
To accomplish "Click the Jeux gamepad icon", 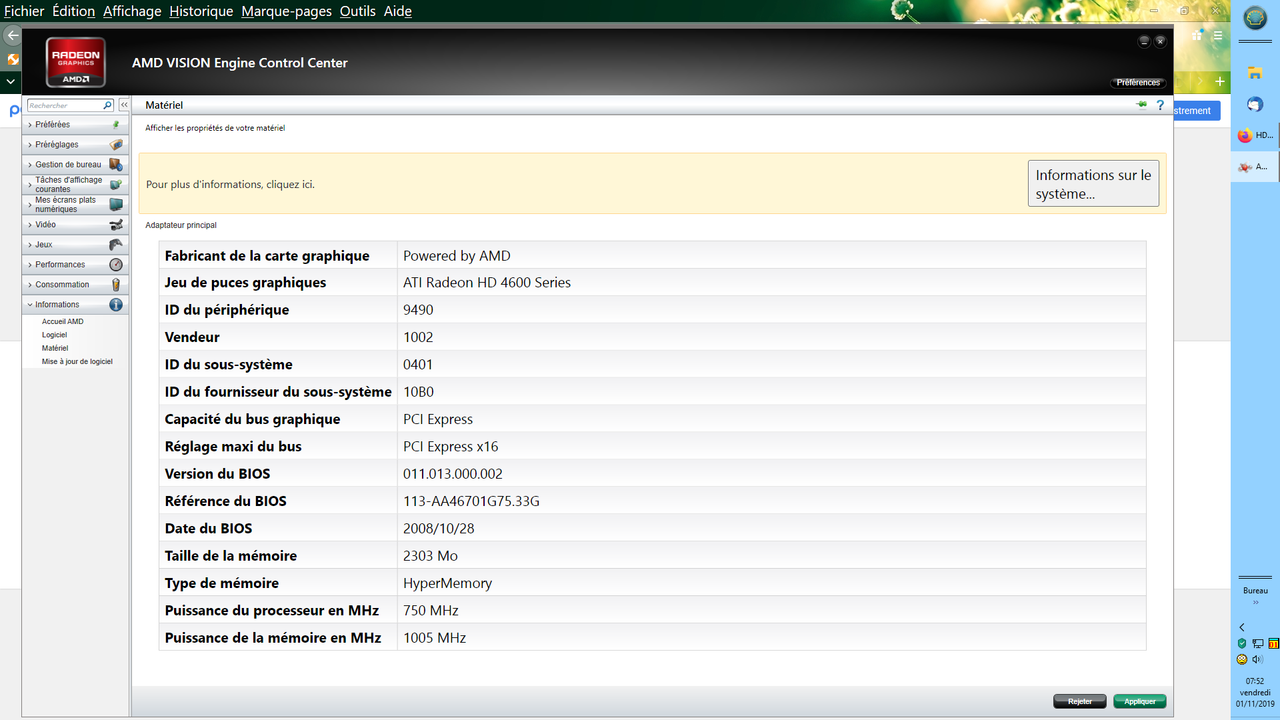I will click(116, 245).
